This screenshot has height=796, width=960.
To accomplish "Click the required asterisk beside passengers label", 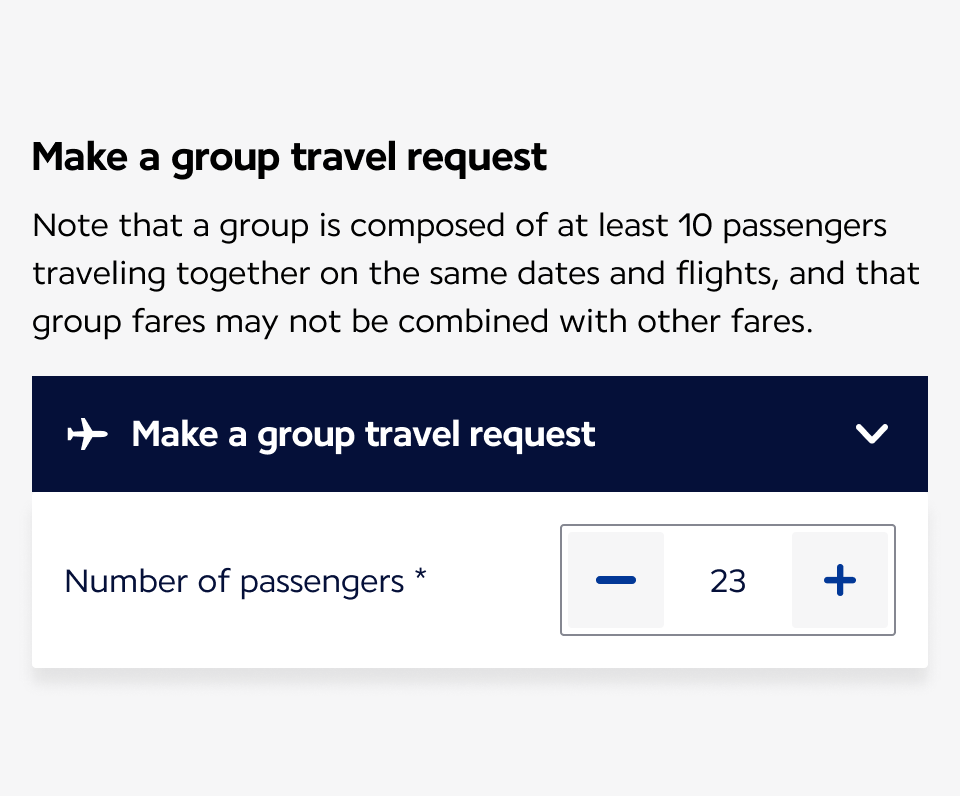I will tap(421, 575).
